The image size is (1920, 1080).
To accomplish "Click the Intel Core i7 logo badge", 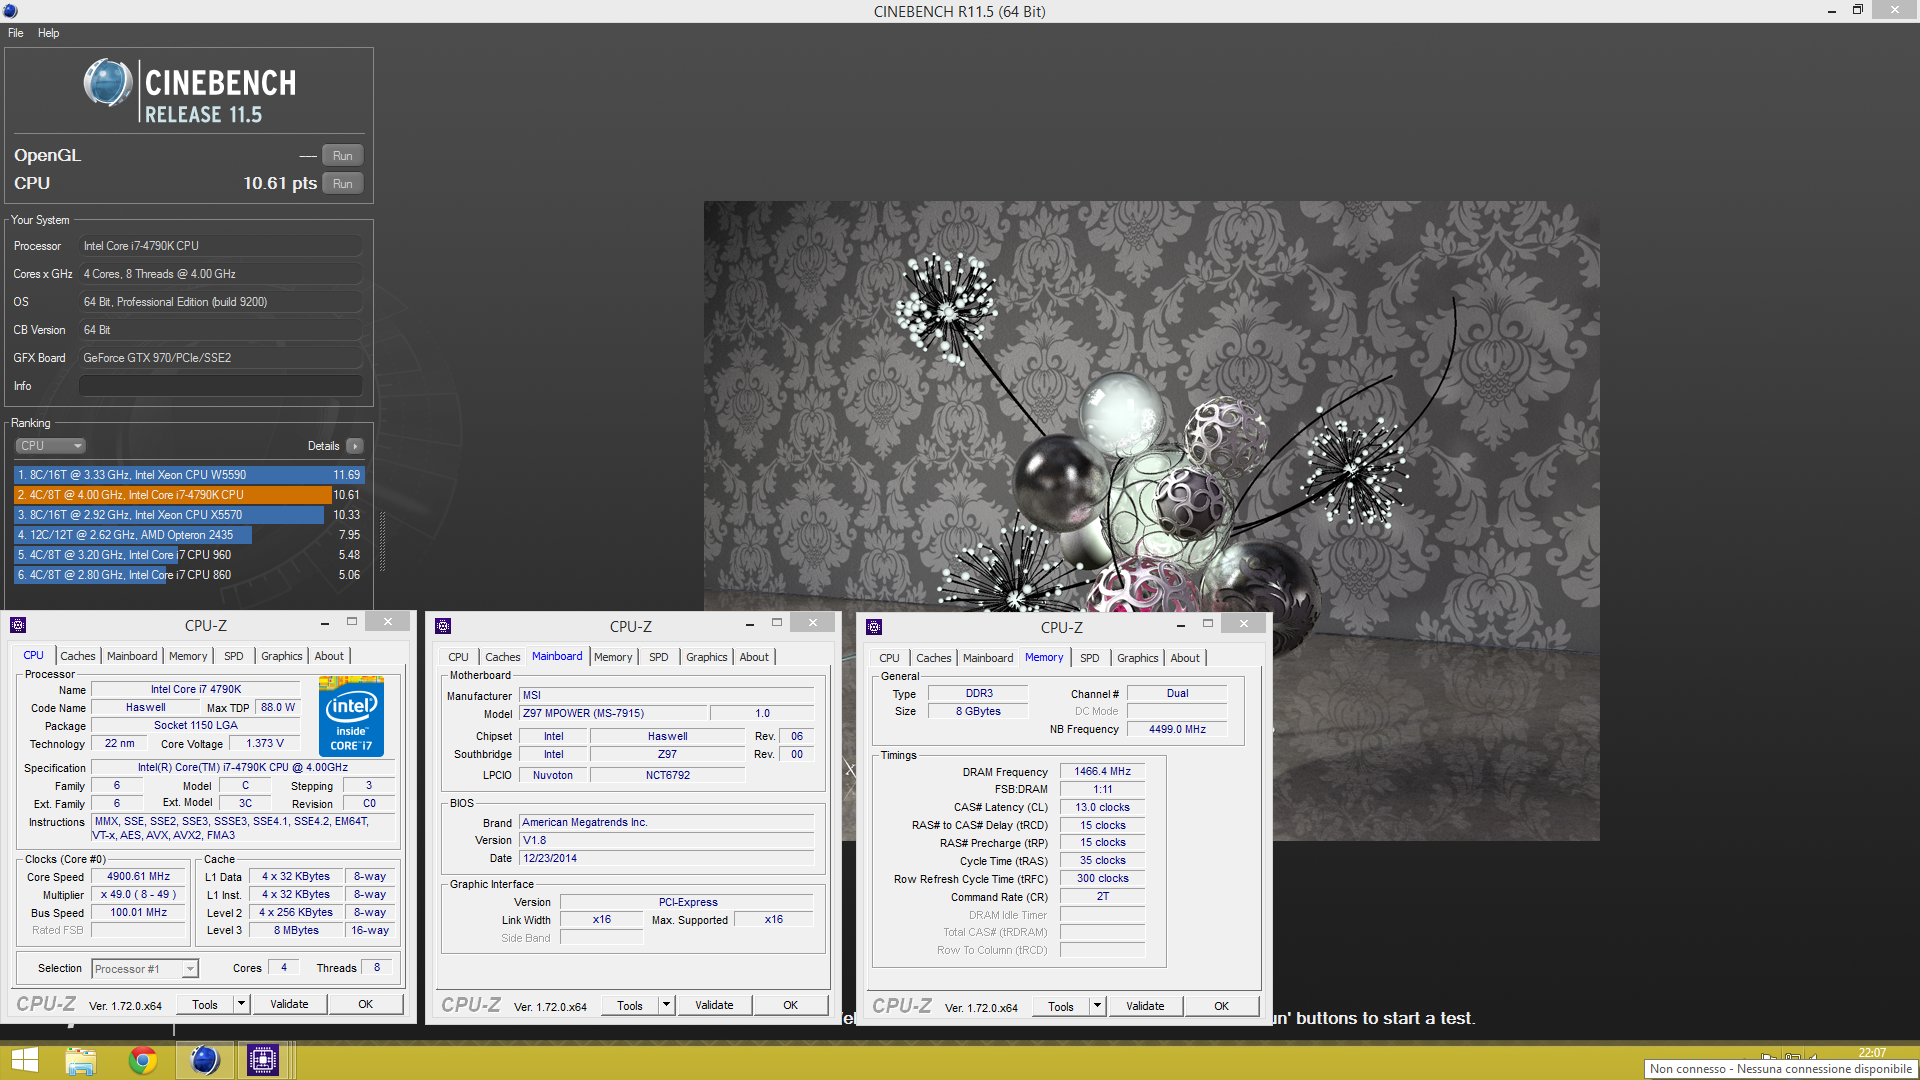I will click(351, 716).
